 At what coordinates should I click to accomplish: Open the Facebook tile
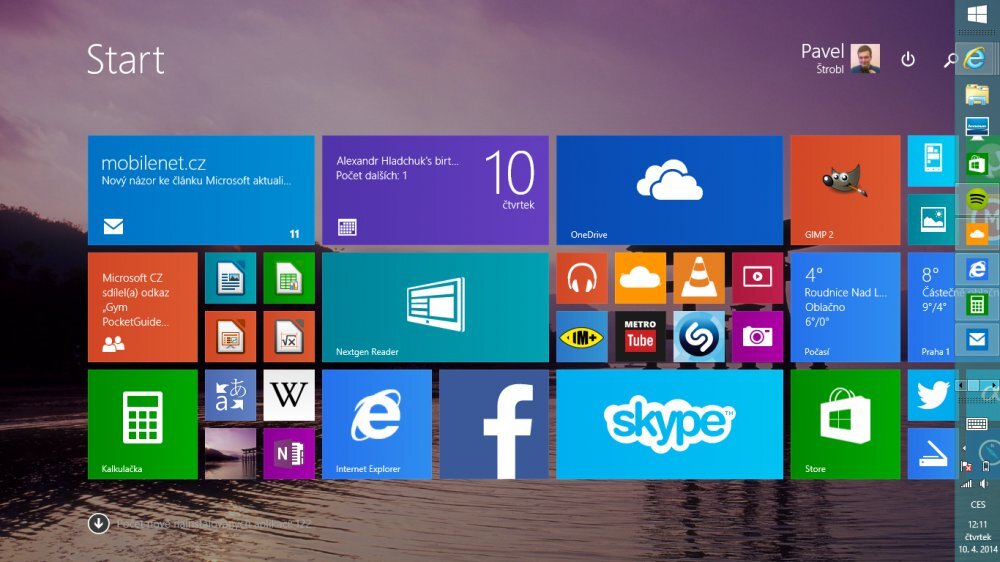pos(494,424)
